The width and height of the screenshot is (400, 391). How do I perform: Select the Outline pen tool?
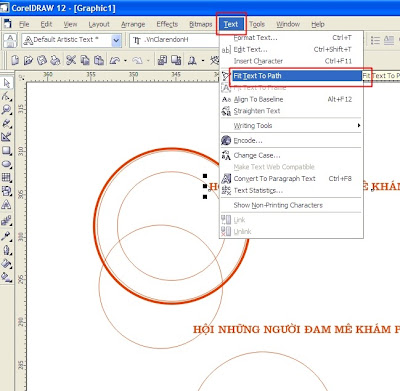[x=7, y=250]
